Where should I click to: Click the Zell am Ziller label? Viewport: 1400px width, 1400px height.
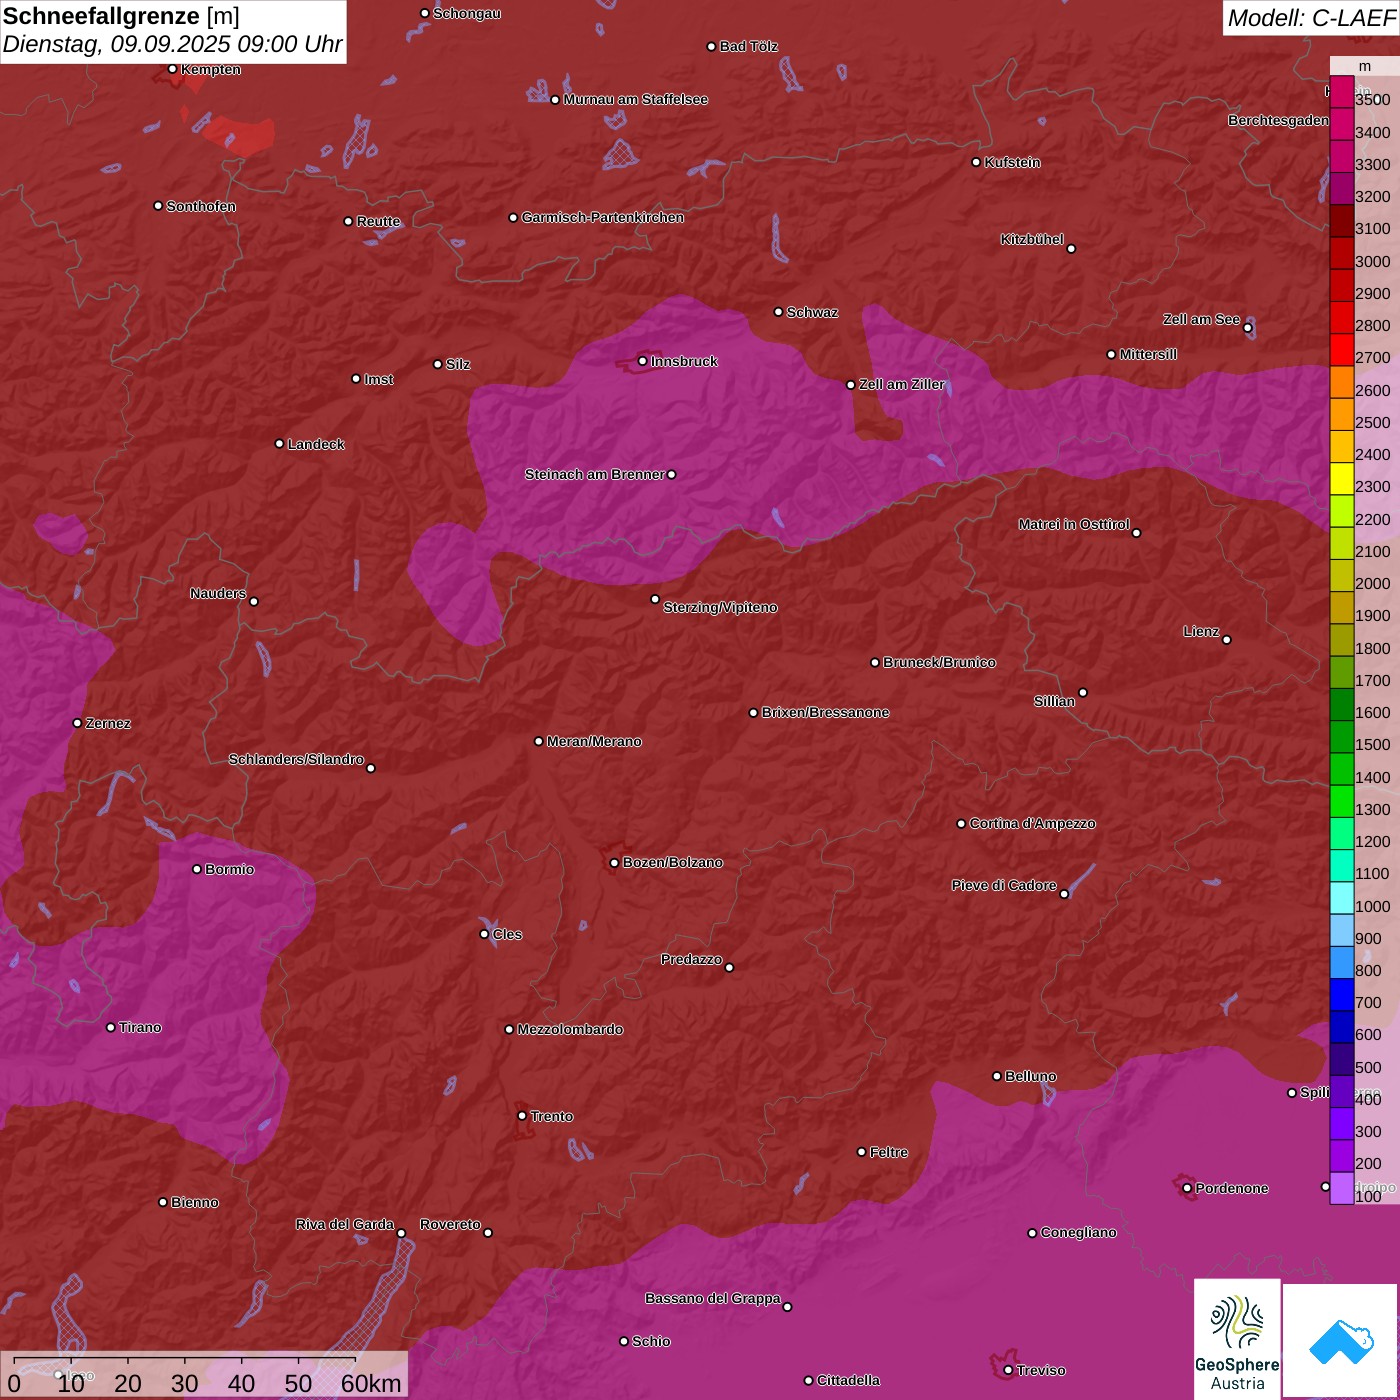point(902,384)
